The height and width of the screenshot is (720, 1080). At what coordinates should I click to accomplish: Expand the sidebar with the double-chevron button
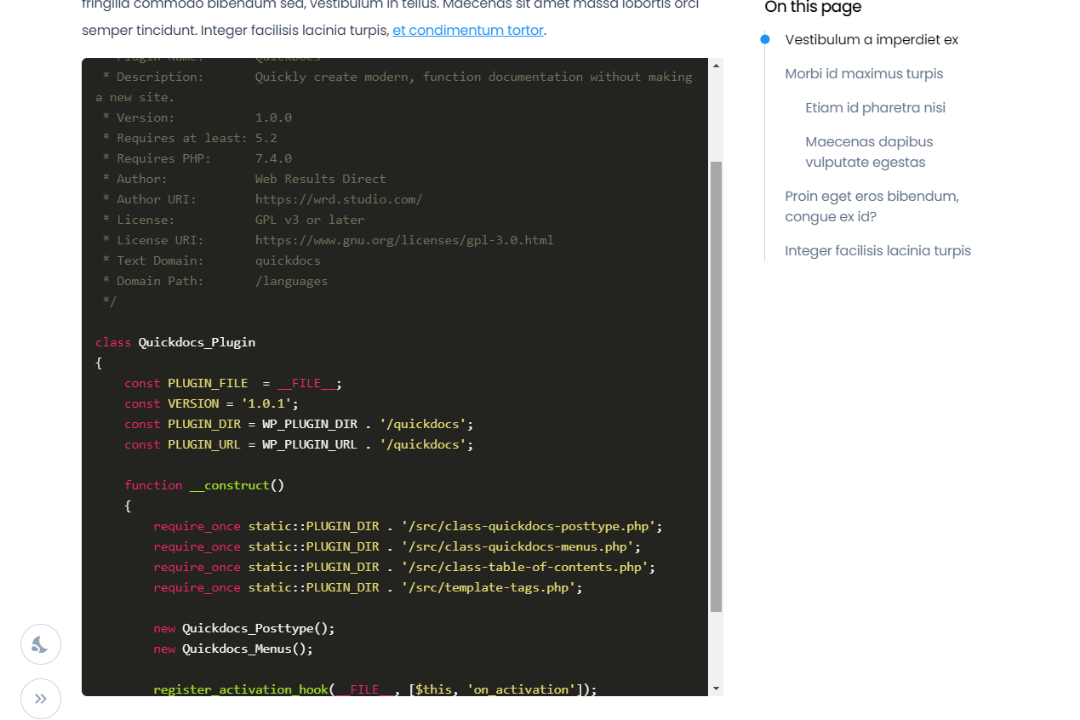41,699
